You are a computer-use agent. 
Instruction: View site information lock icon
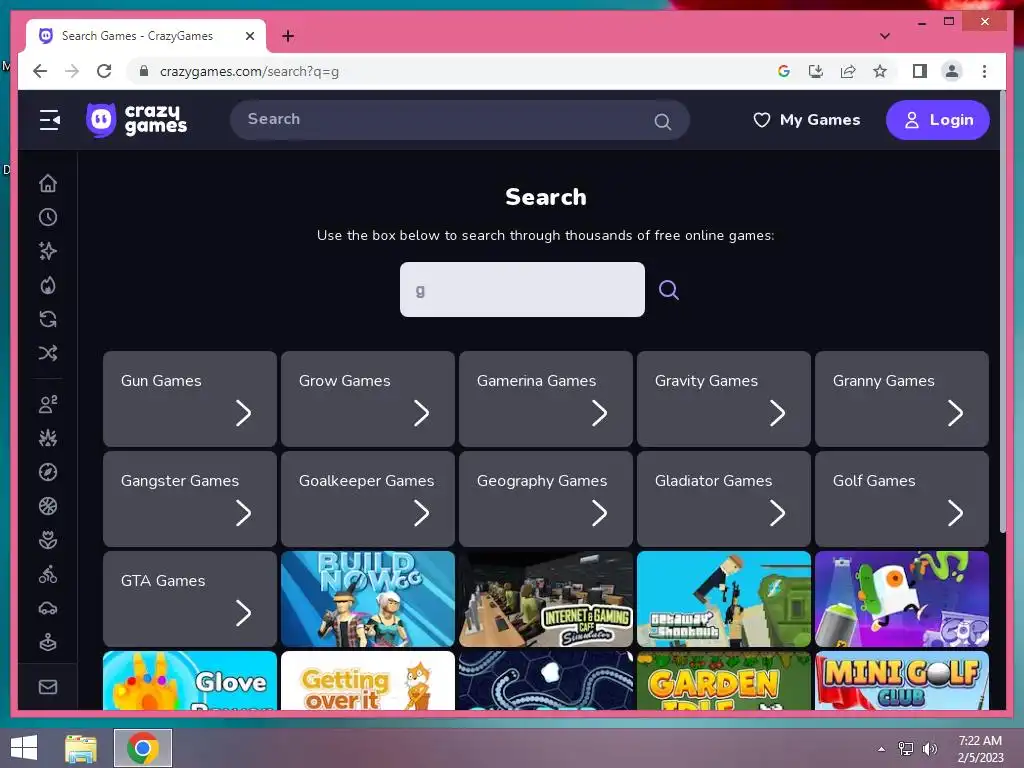(x=144, y=71)
